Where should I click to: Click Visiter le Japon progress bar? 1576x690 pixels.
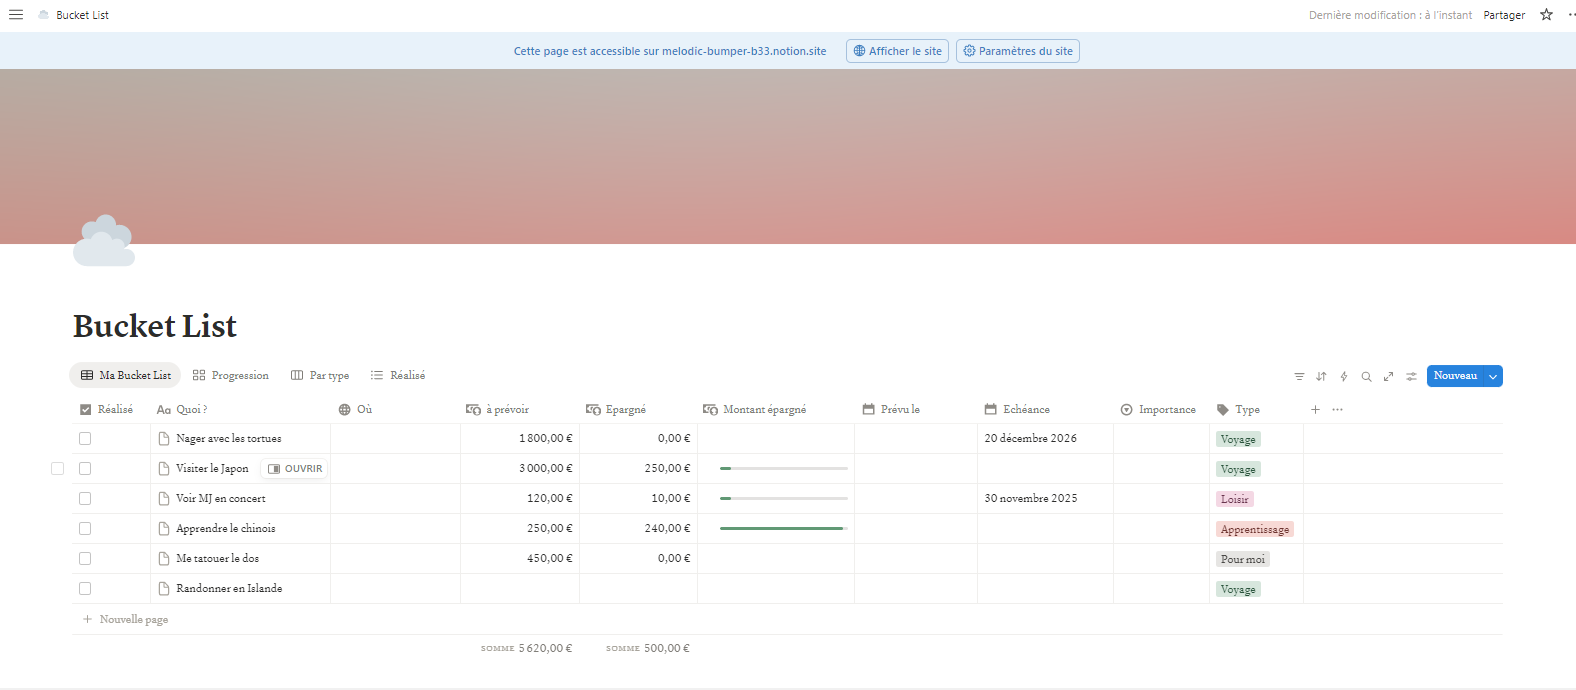coord(784,469)
